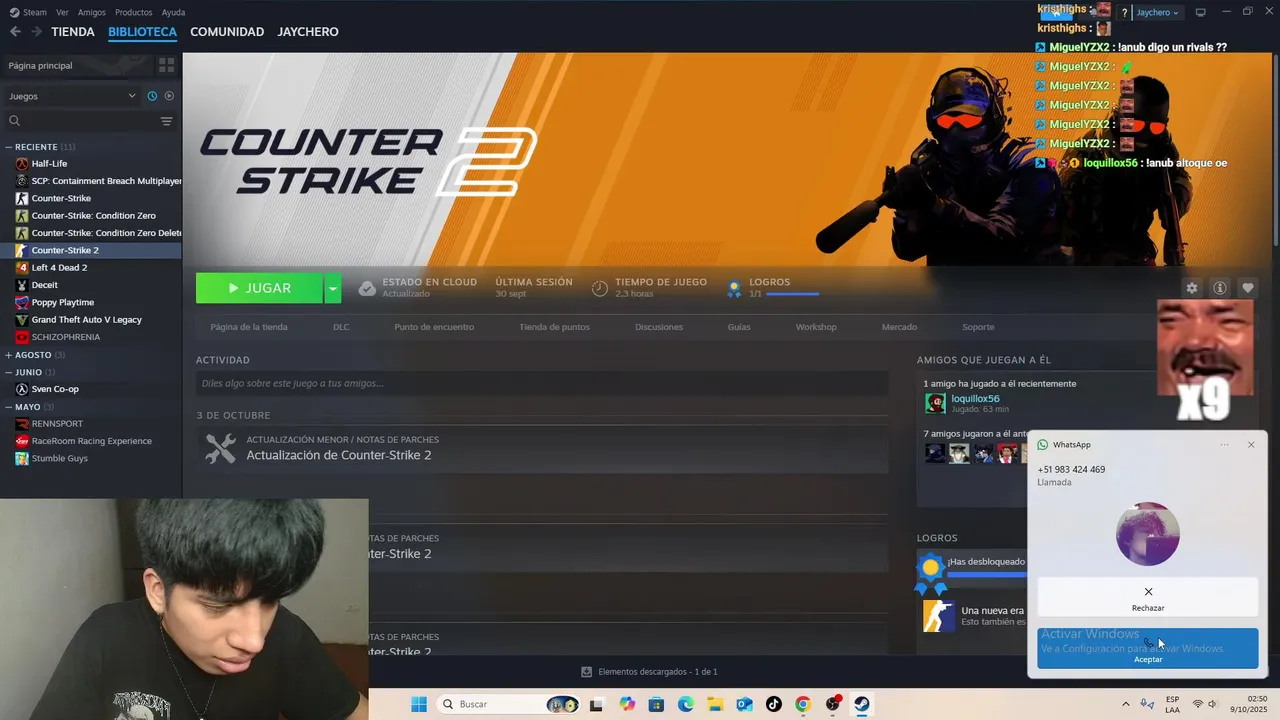Open Microsoft Edge from the taskbar
The width and height of the screenshot is (1280, 720).
686,704
